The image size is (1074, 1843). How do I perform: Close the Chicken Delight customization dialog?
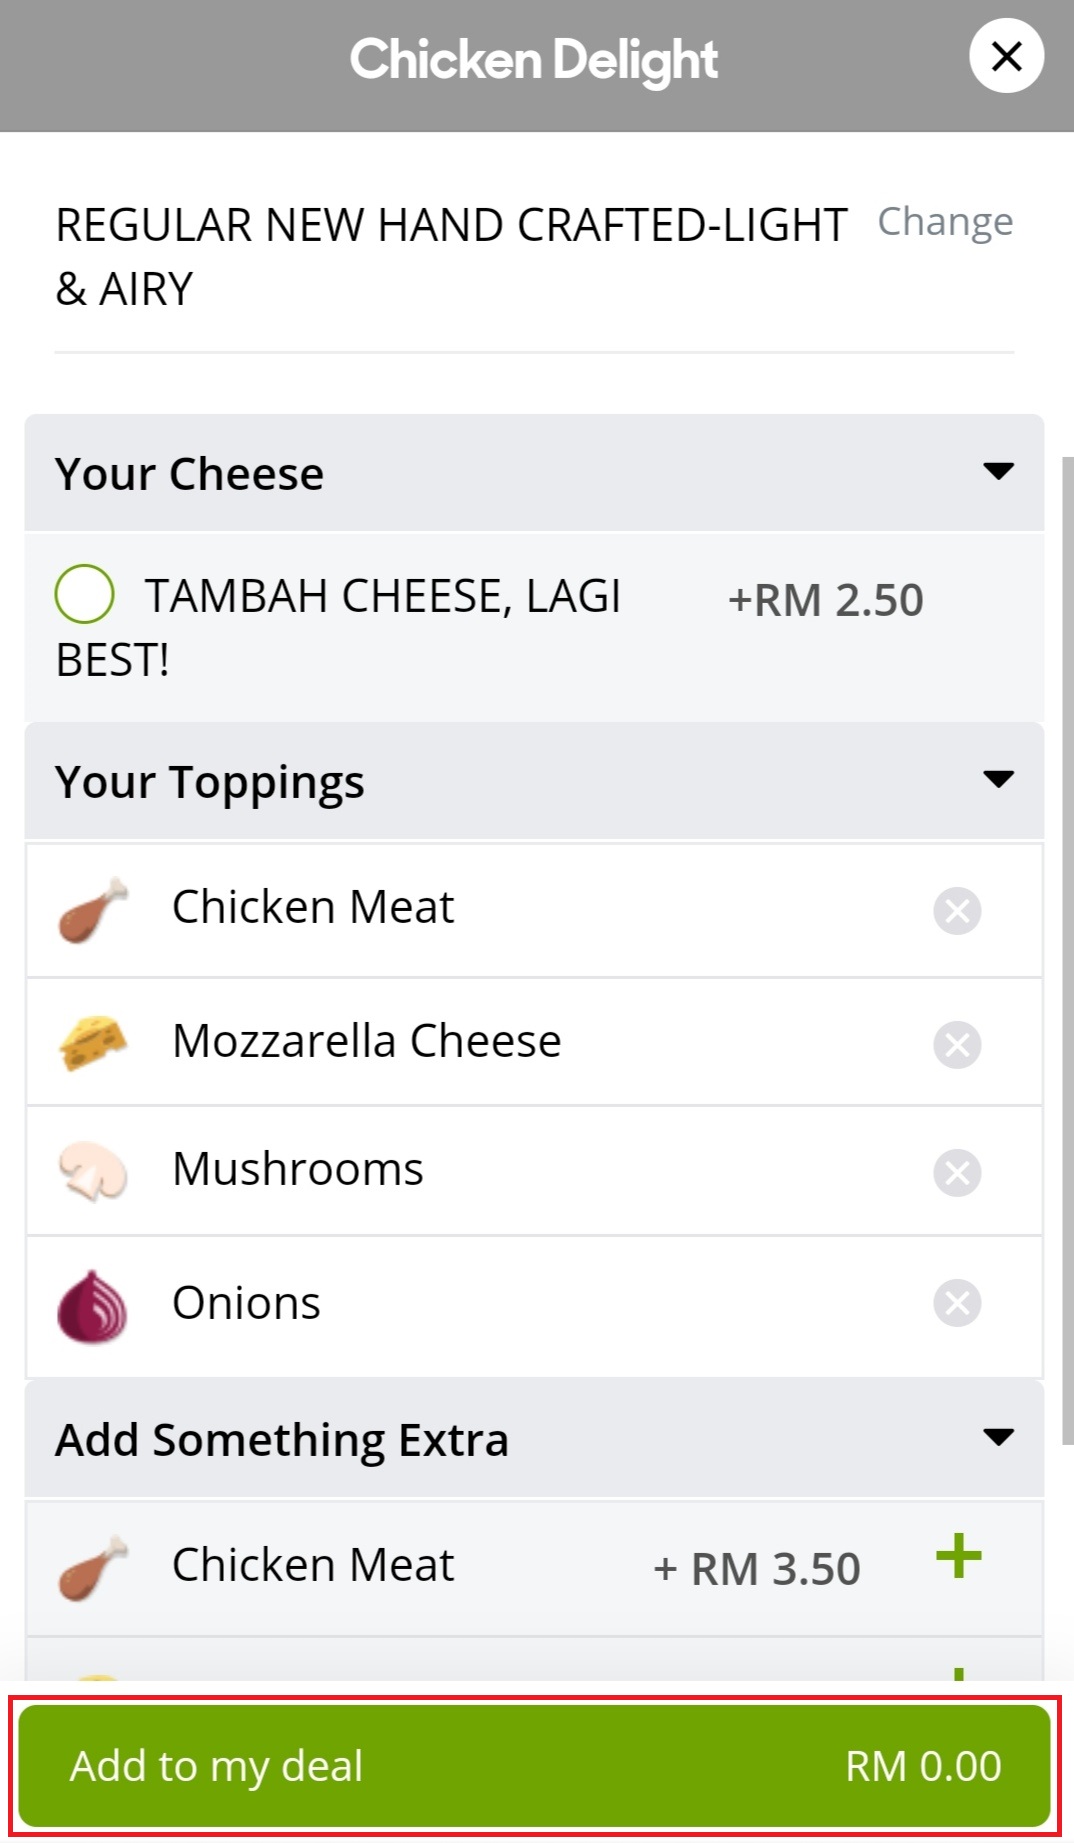click(1006, 57)
